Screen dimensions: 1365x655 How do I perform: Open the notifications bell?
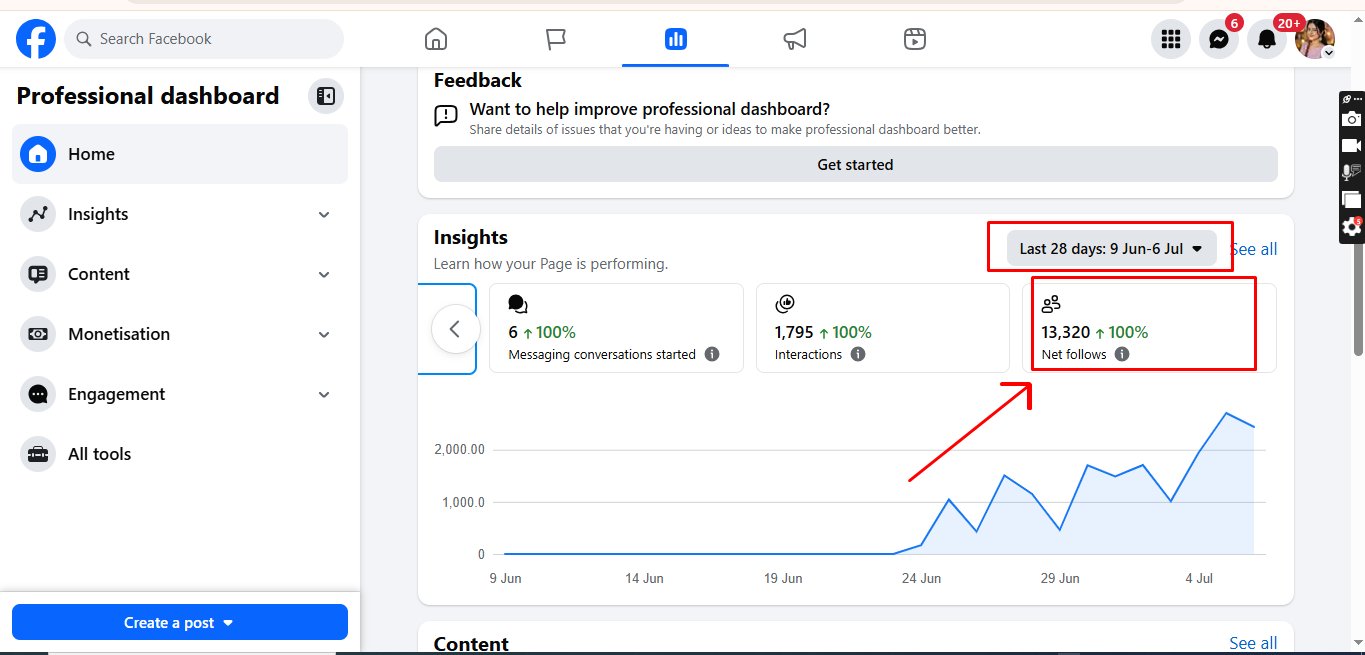tap(1267, 39)
